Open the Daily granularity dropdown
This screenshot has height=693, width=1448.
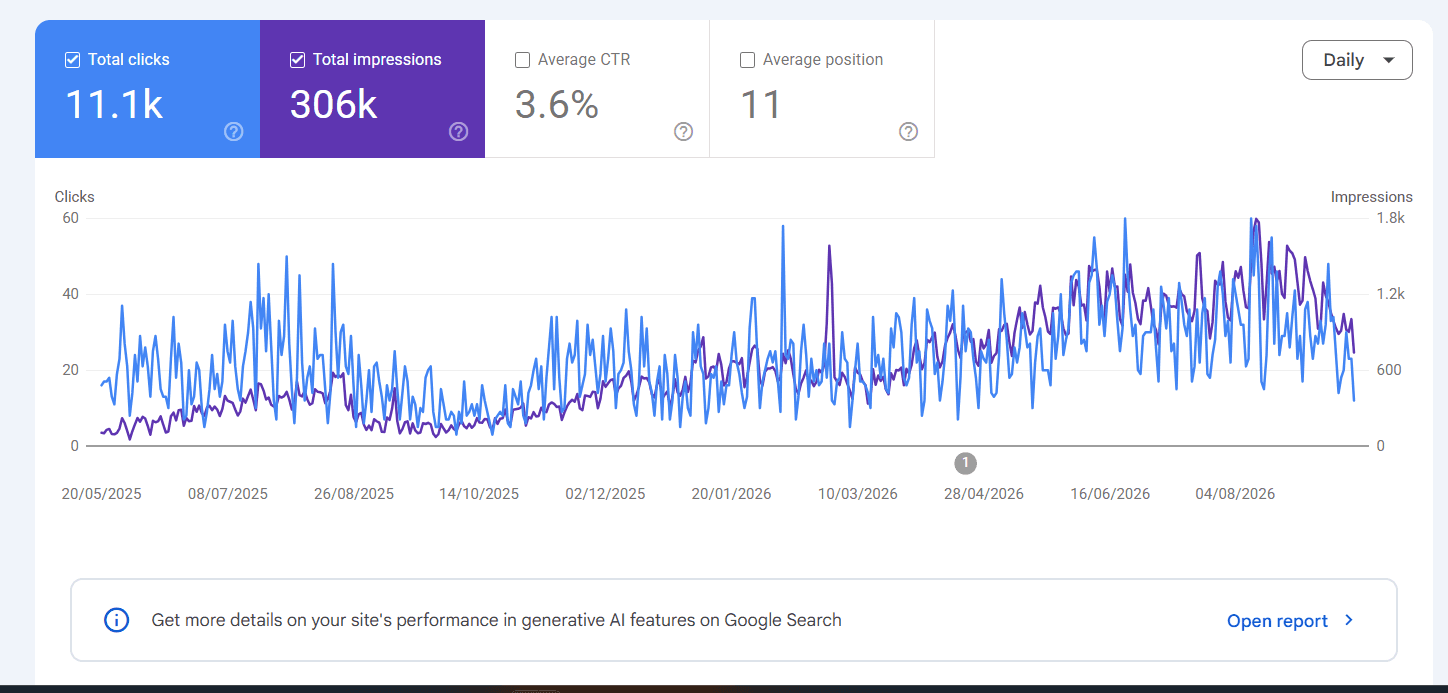point(1357,60)
